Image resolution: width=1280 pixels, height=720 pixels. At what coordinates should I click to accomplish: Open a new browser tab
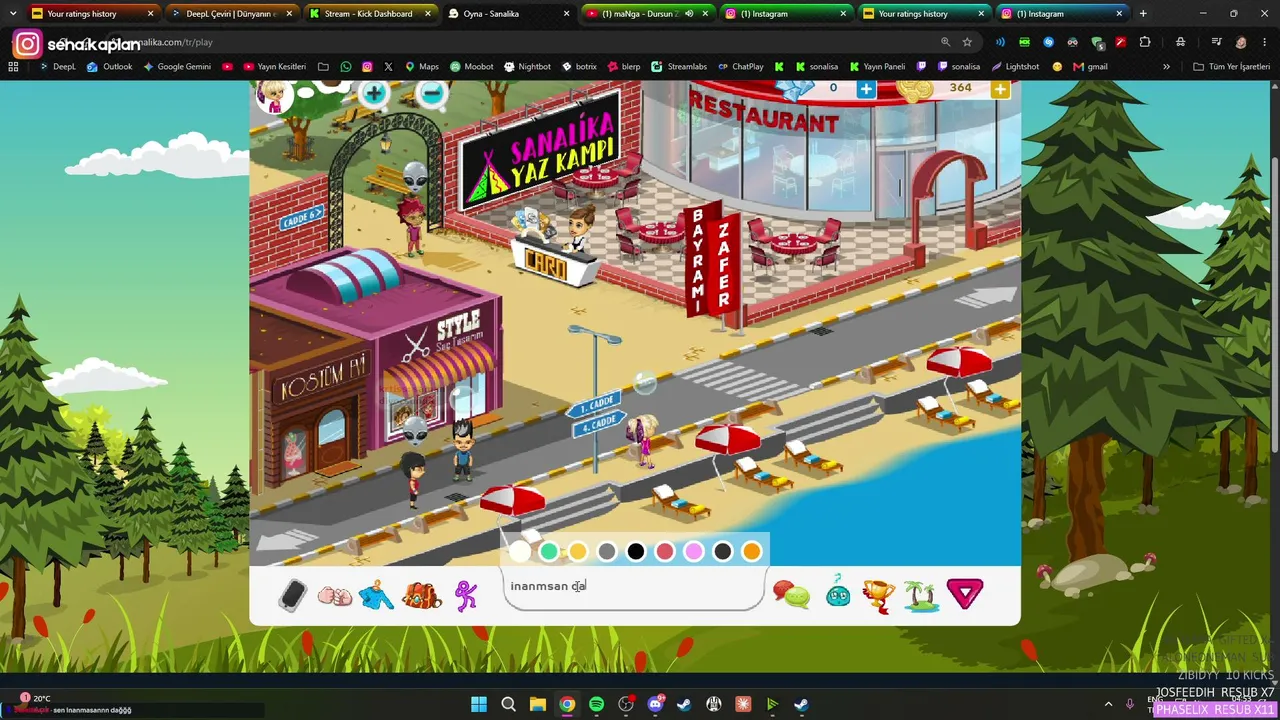click(1143, 14)
